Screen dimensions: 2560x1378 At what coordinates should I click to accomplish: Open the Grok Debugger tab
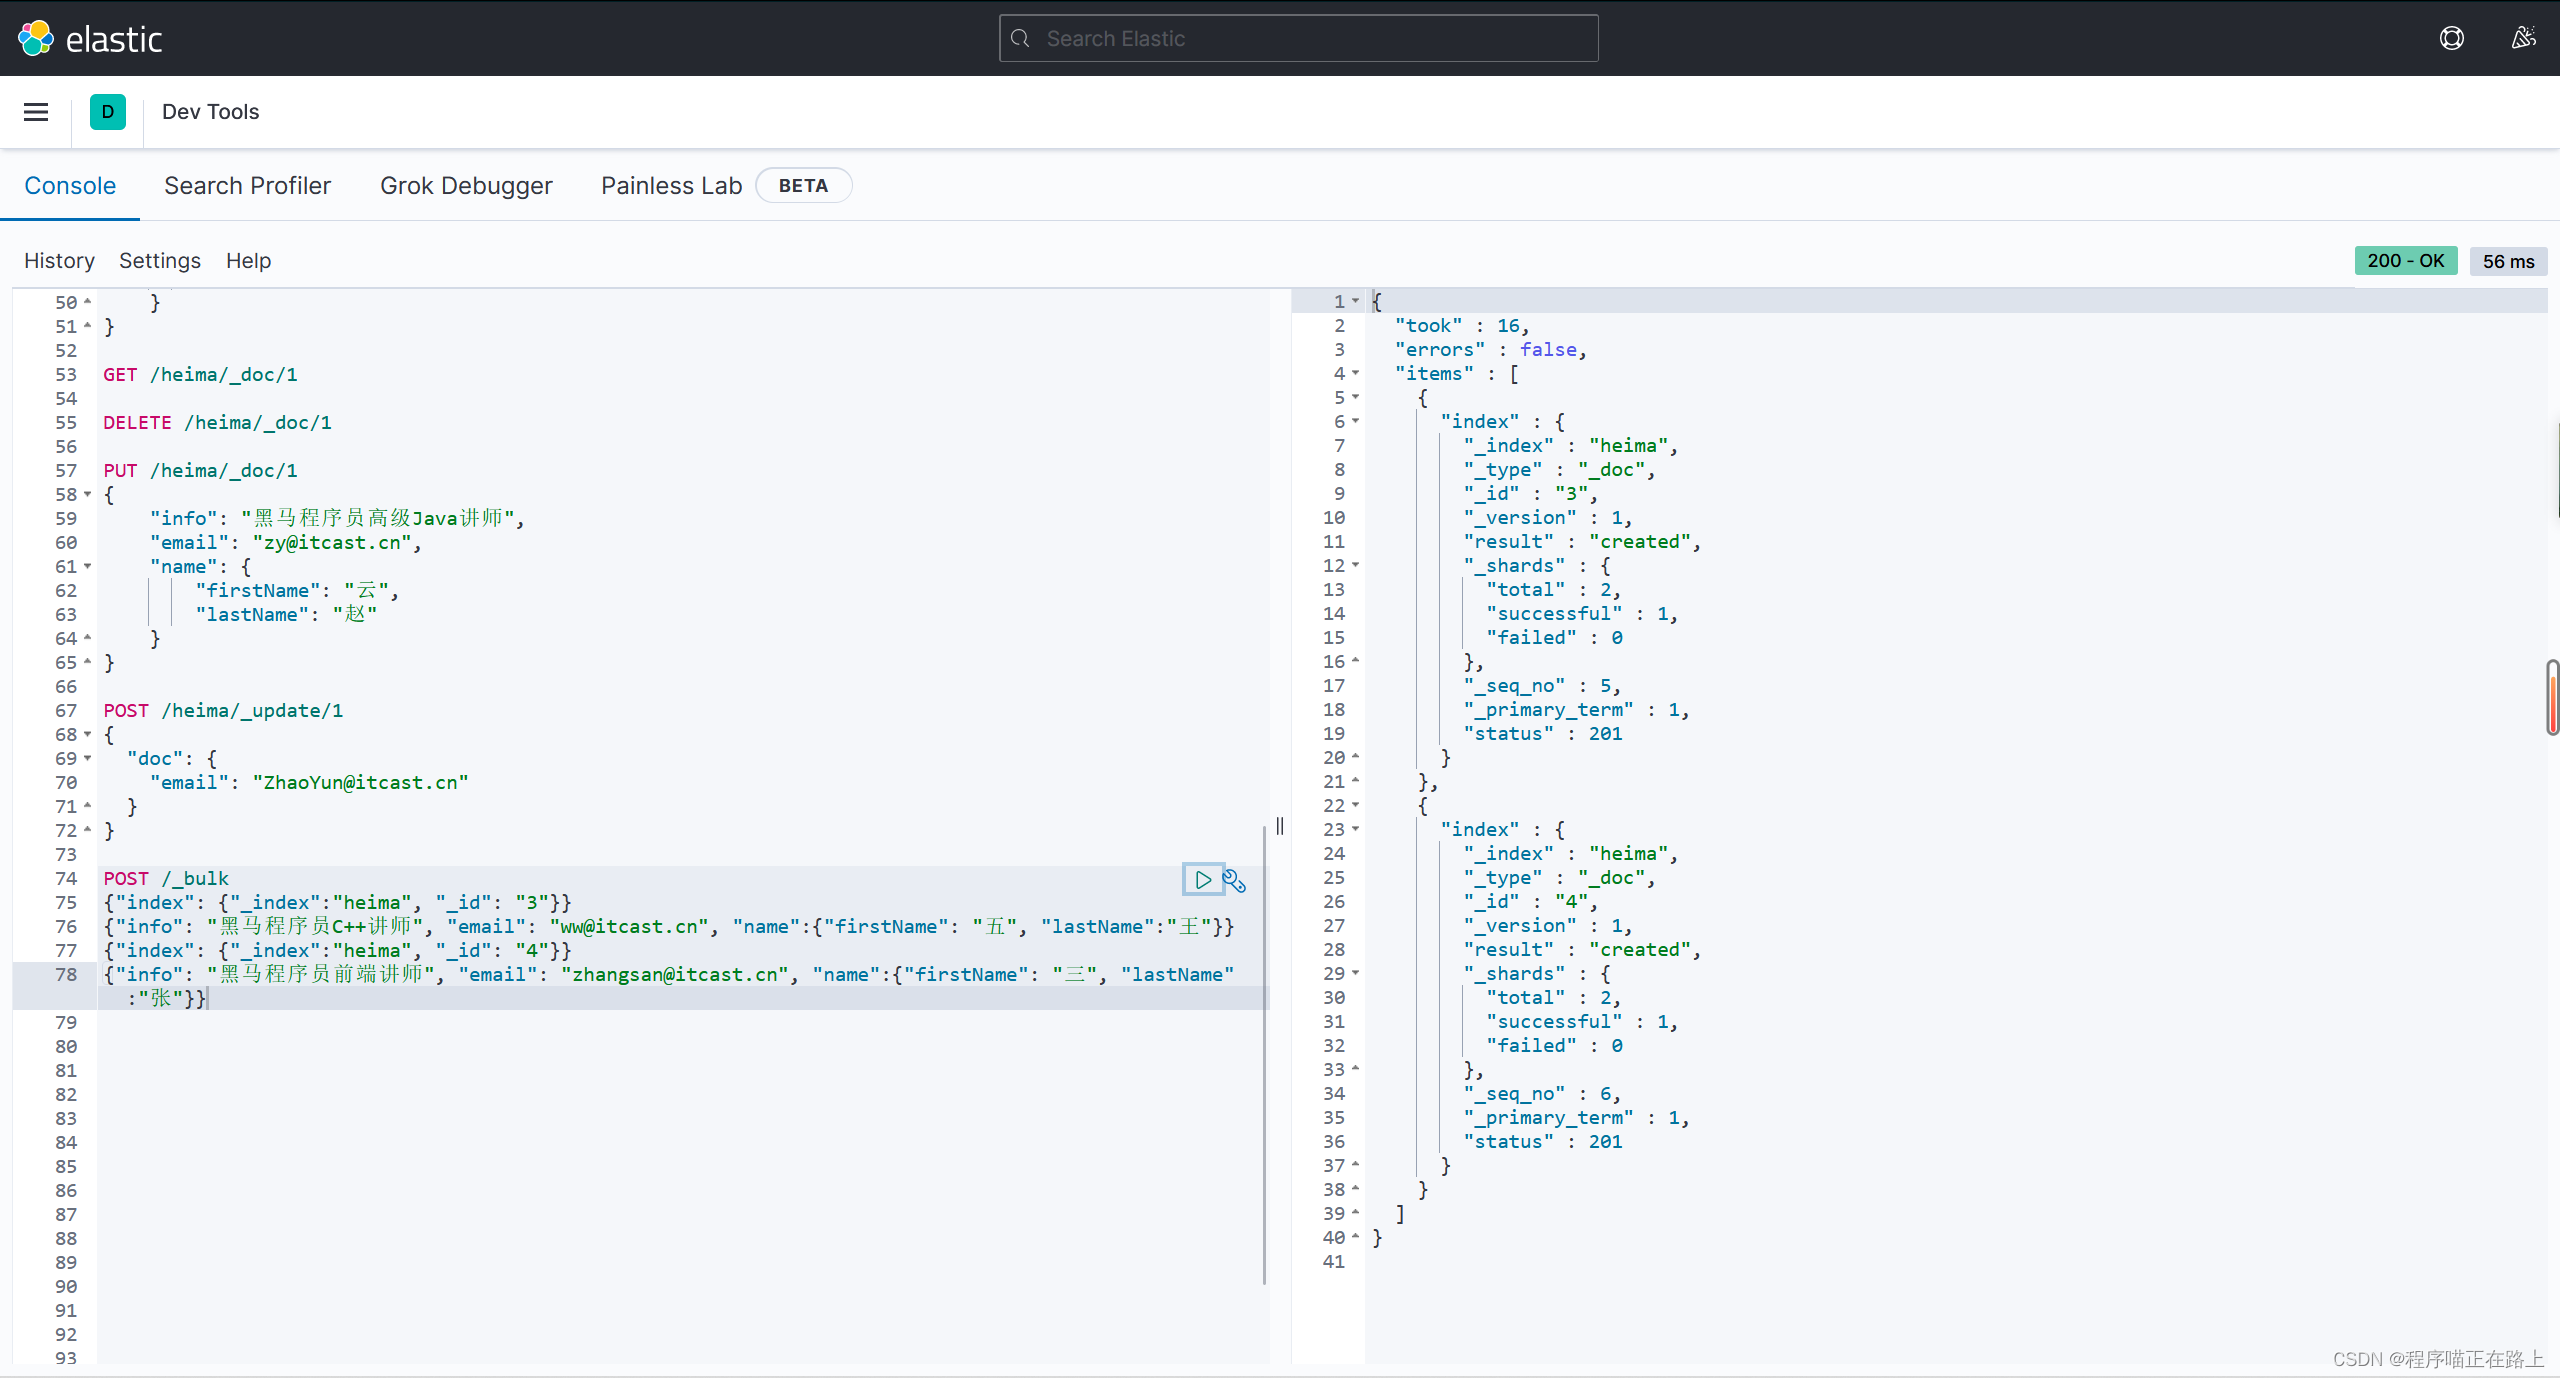point(466,186)
